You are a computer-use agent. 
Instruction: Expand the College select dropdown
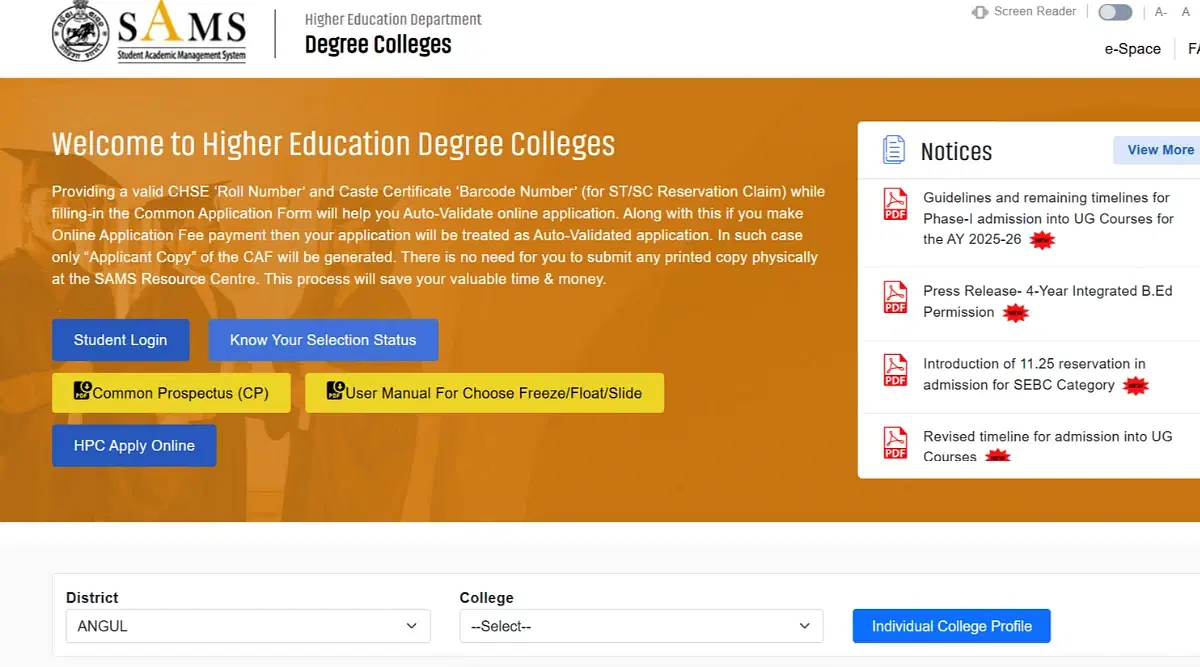[641, 626]
